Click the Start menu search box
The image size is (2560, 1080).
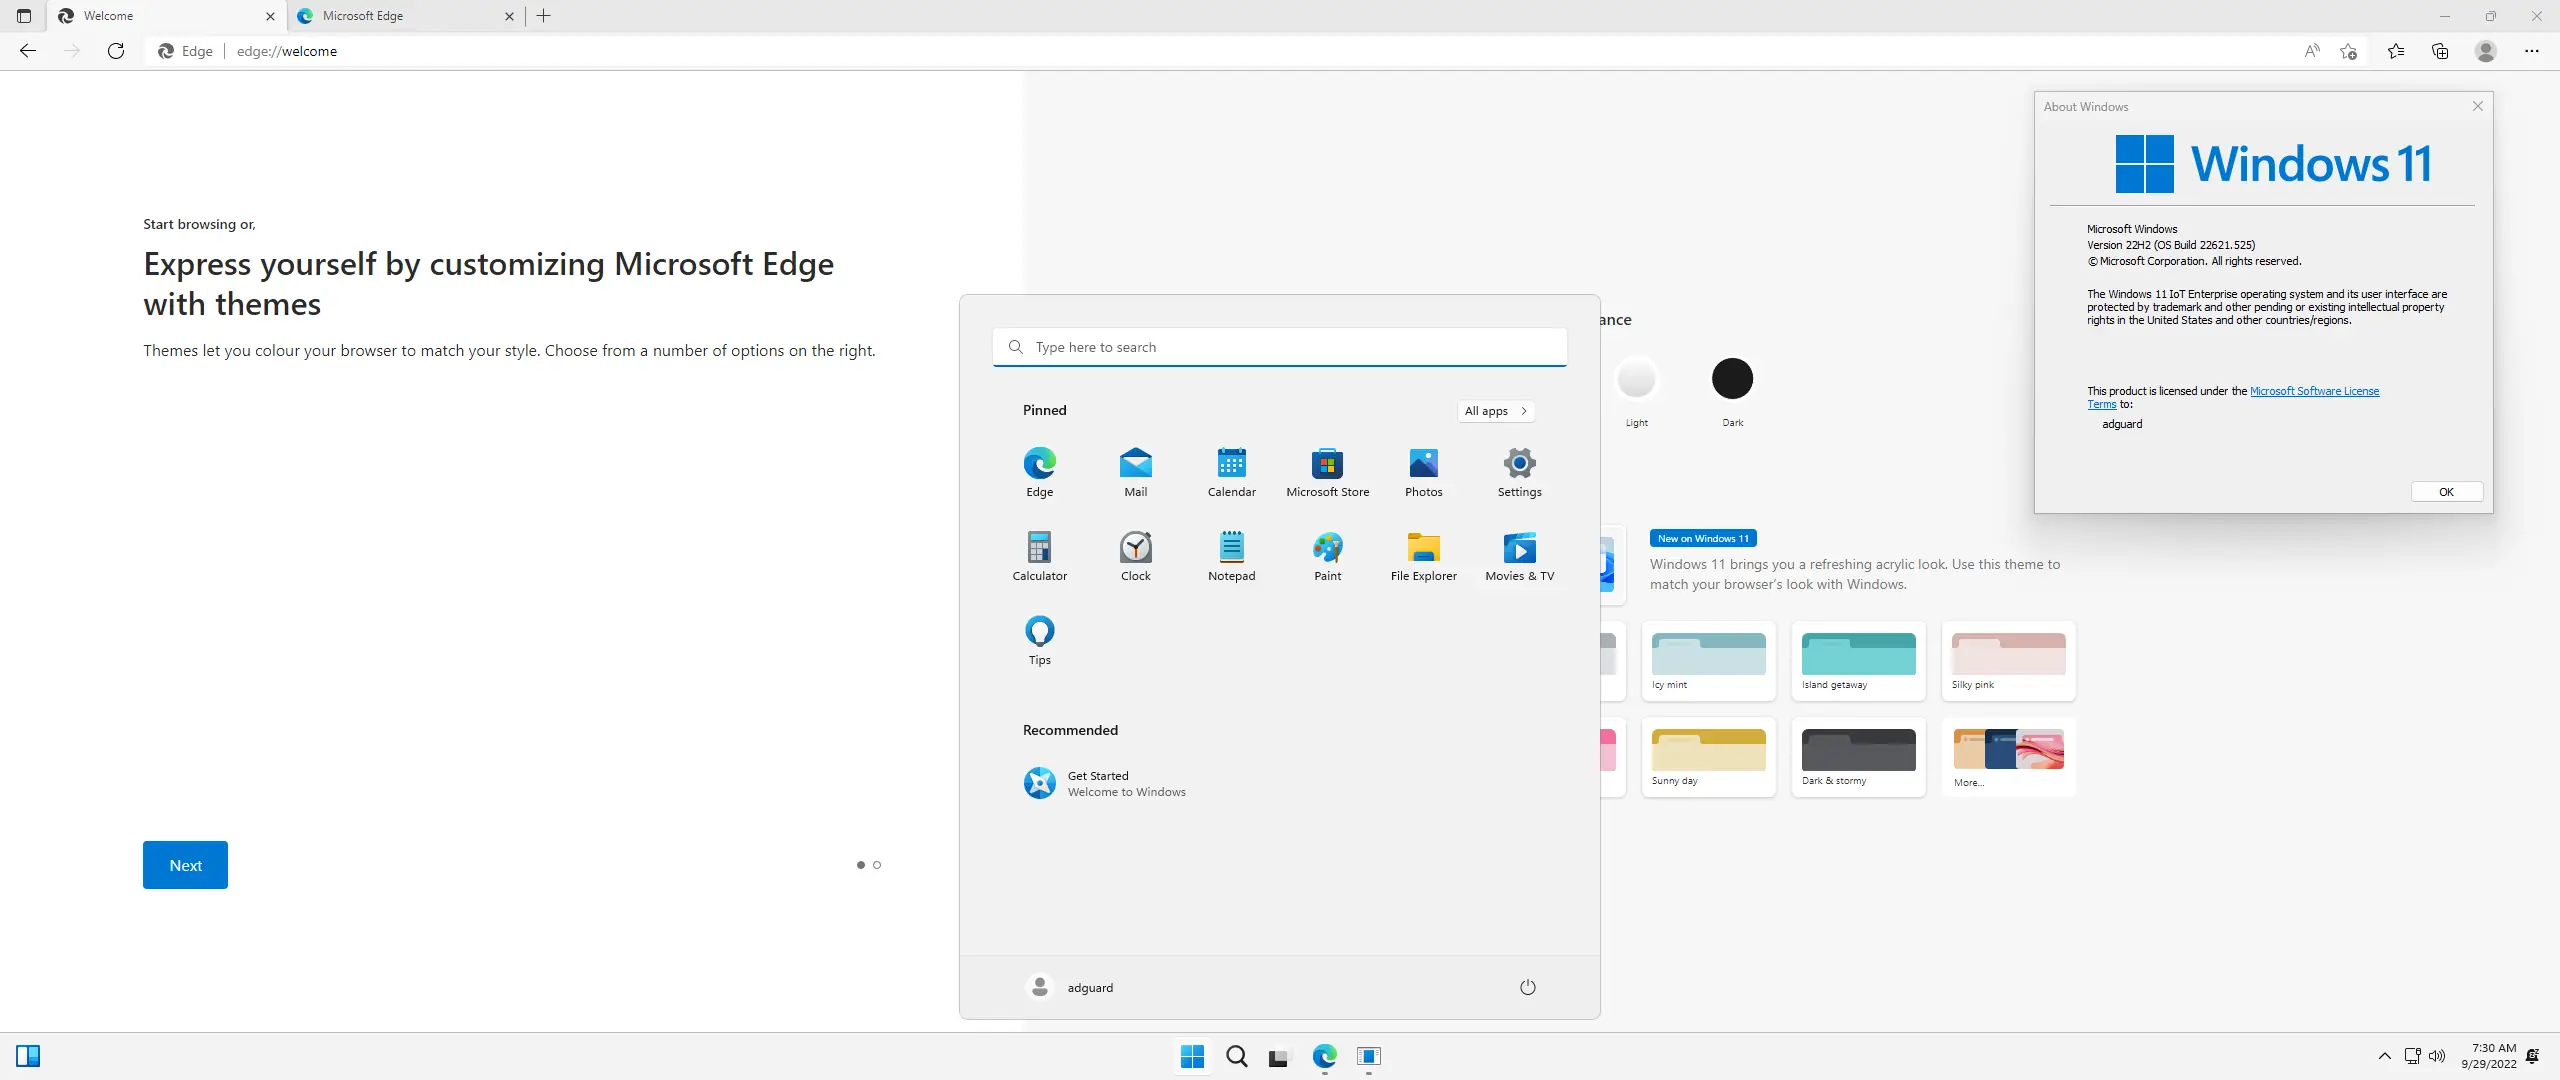point(1280,347)
